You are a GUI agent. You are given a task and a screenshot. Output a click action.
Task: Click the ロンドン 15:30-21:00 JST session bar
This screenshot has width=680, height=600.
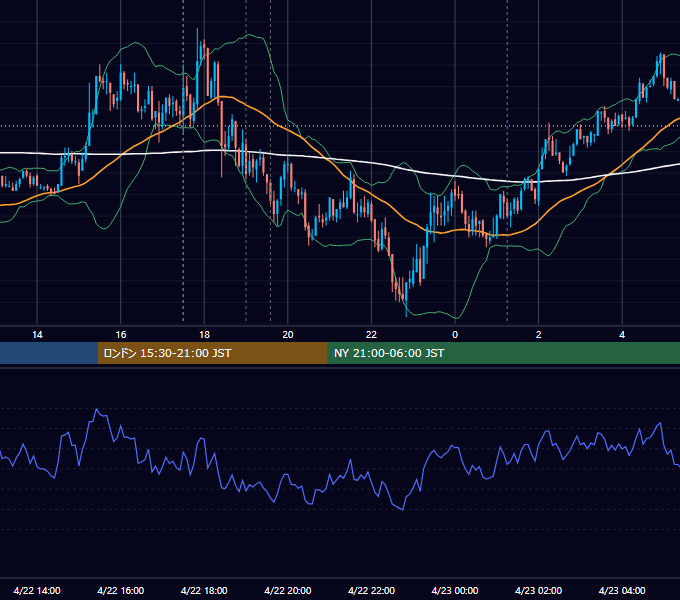pos(212,353)
